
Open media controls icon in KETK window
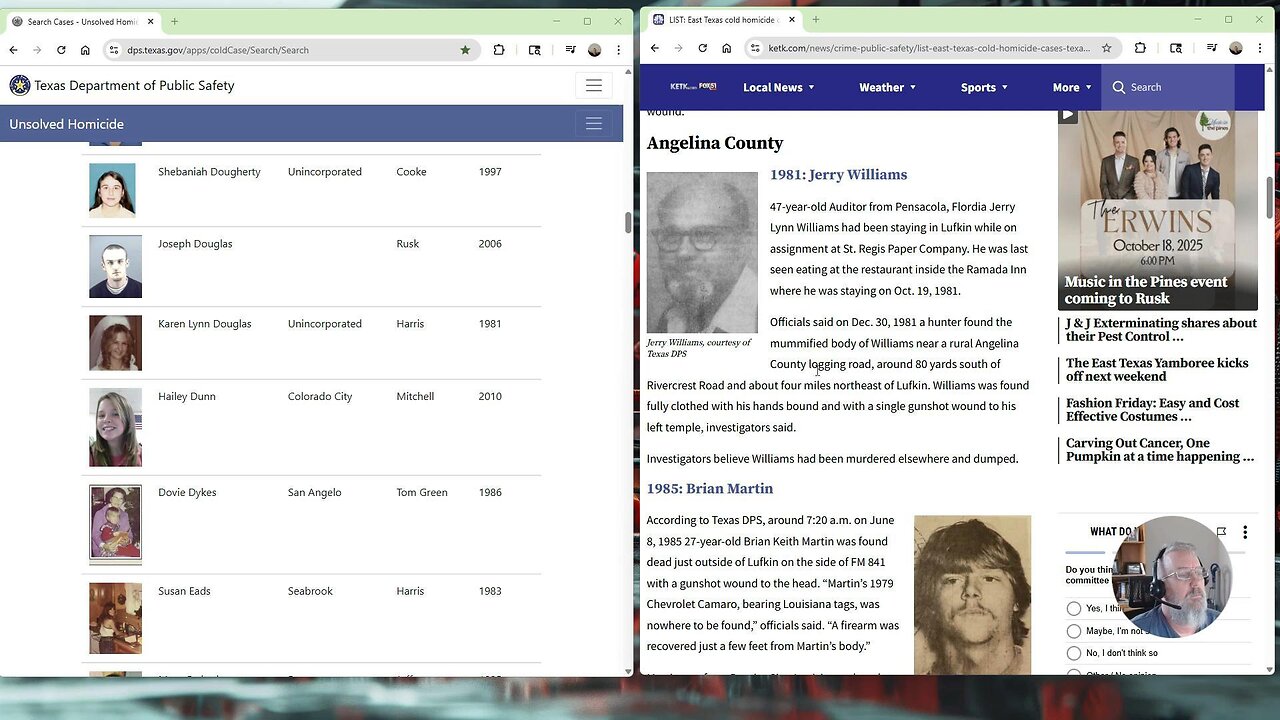[1211, 48]
